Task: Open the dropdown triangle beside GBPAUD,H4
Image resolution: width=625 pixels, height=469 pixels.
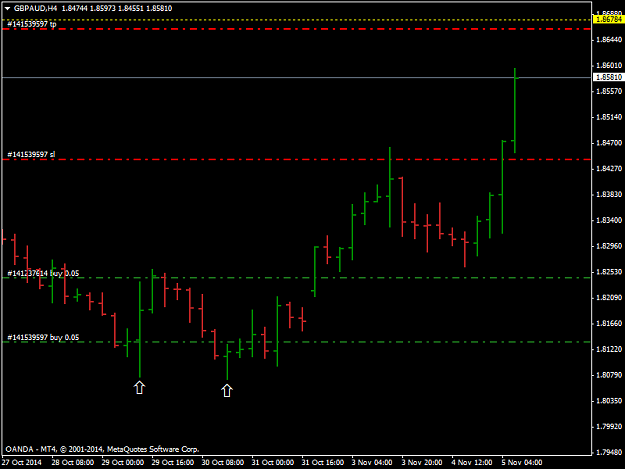Action: (x=7, y=8)
